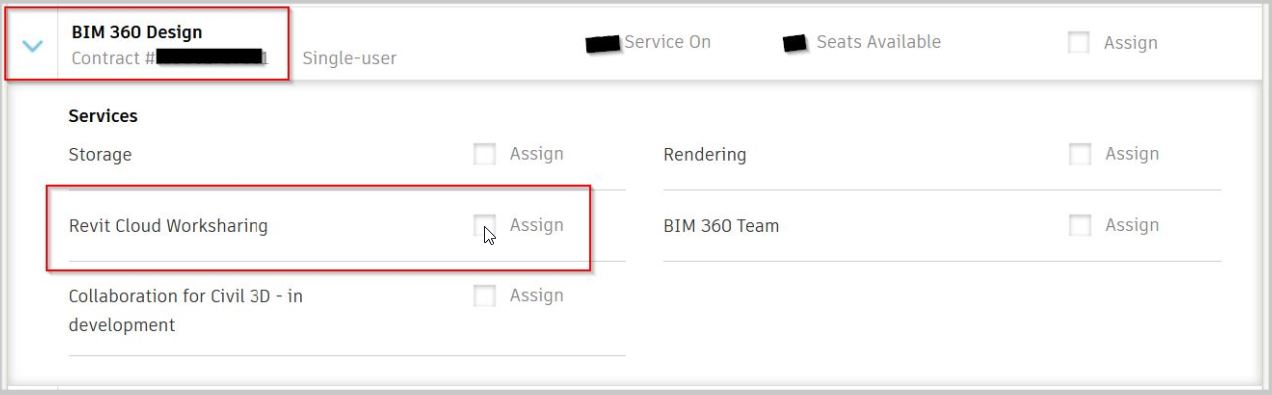Image resolution: width=1272 pixels, height=395 pixels.
Task: Check the top-level BIM 360 Design Assign checkbox
Action: (x=1079, y=43)
